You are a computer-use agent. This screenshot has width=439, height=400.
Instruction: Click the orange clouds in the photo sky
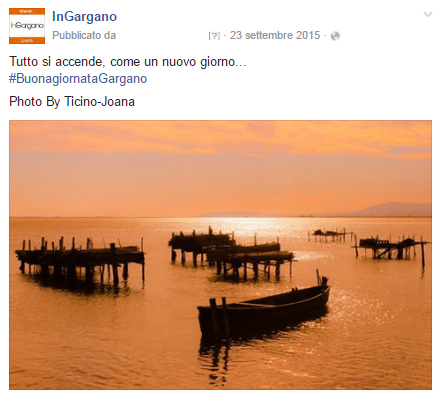click(x=220, y=138)
